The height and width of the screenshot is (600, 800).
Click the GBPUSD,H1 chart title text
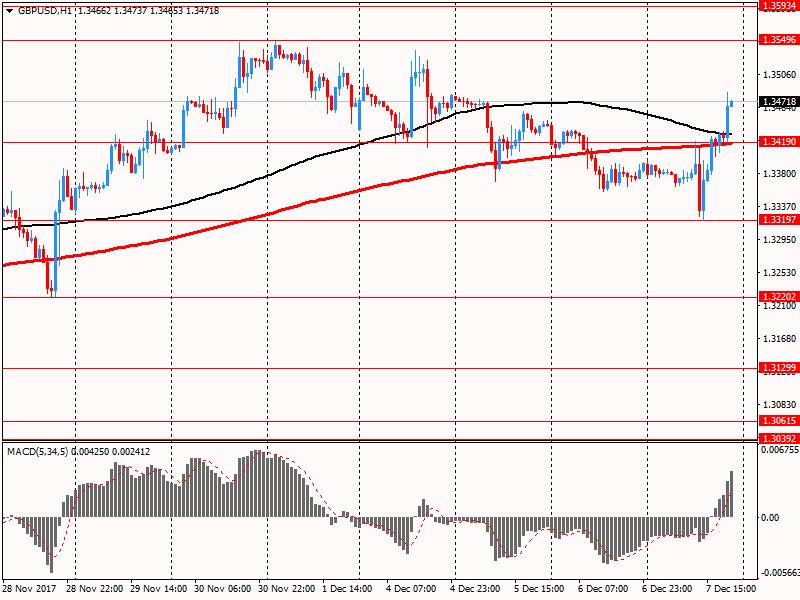[44, 11]
